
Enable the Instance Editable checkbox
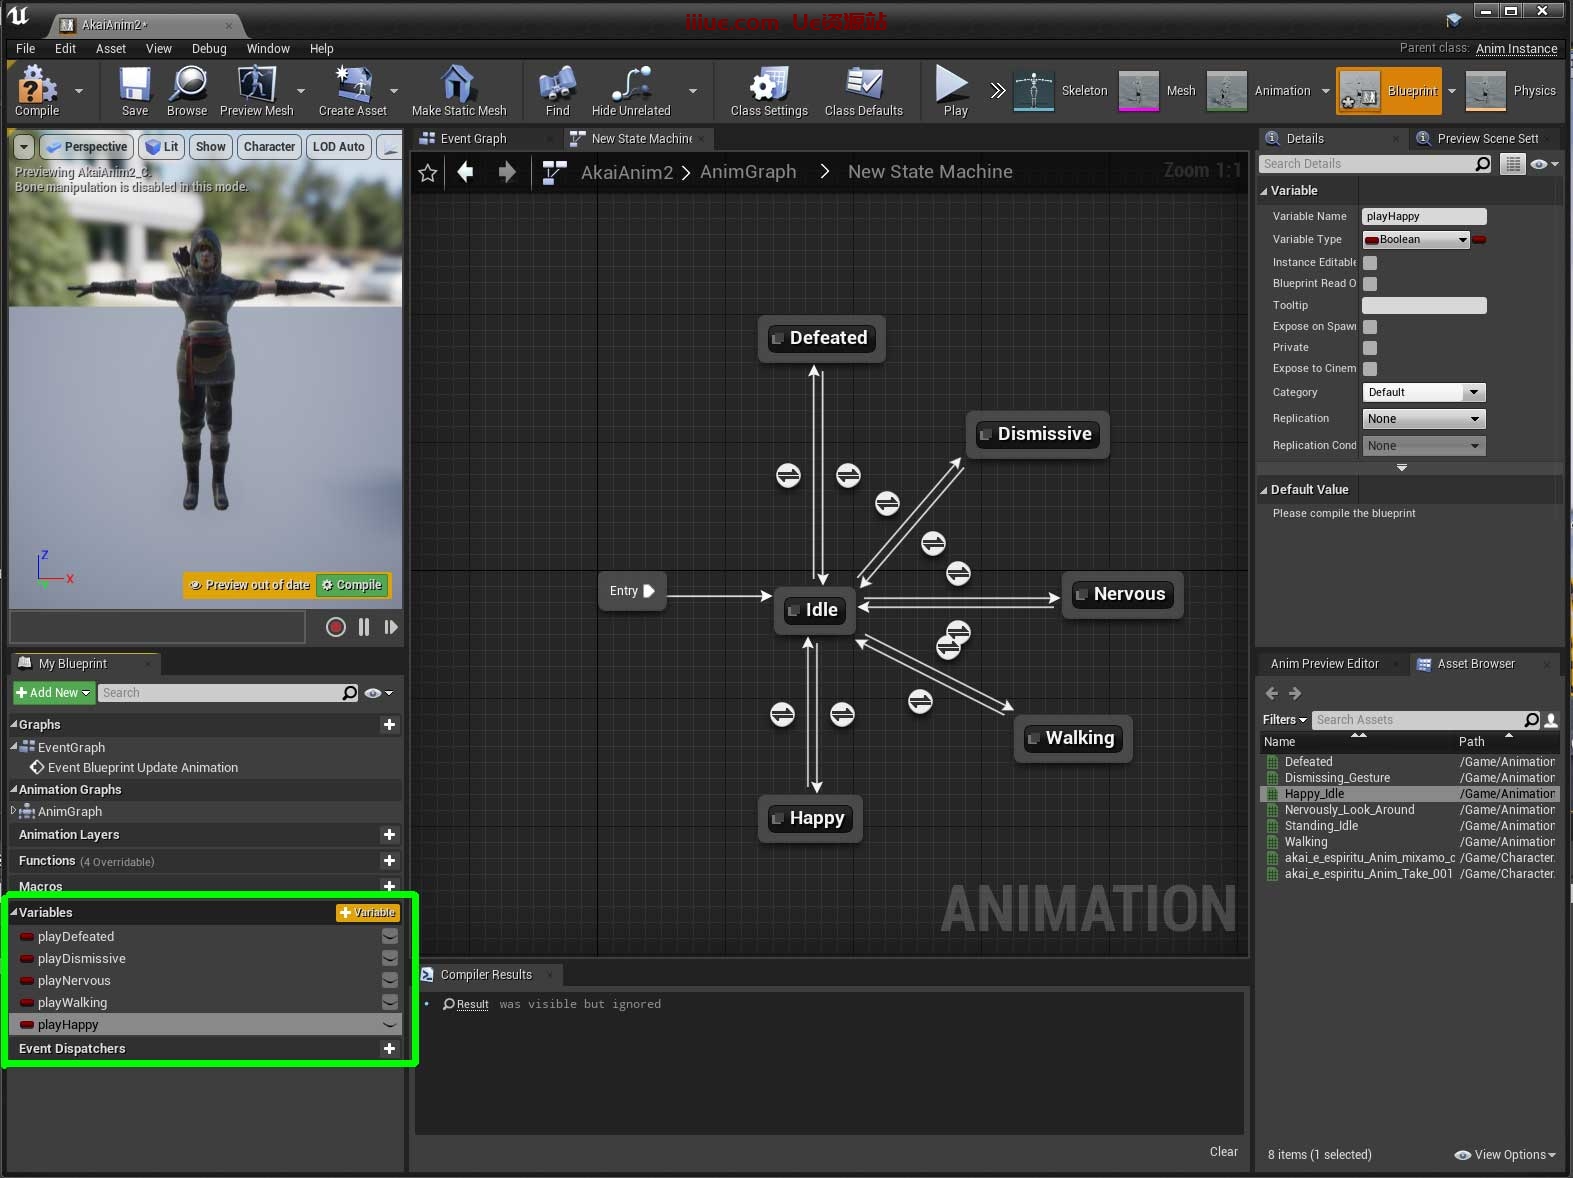coord(1370,262)
